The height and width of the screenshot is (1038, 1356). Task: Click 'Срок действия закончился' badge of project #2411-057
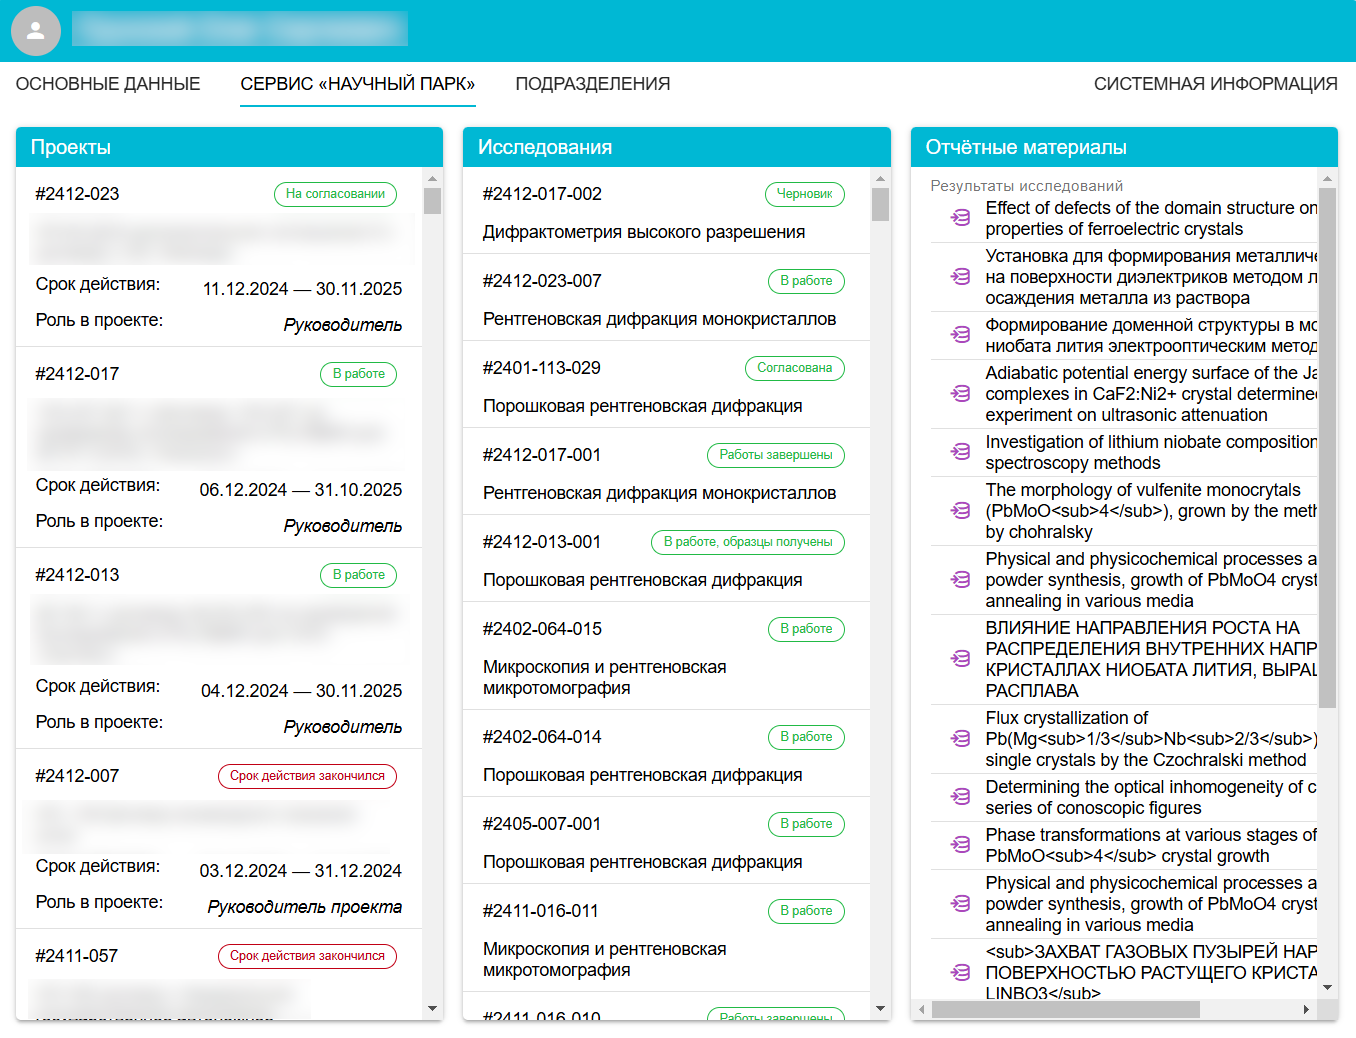[307, 956]
